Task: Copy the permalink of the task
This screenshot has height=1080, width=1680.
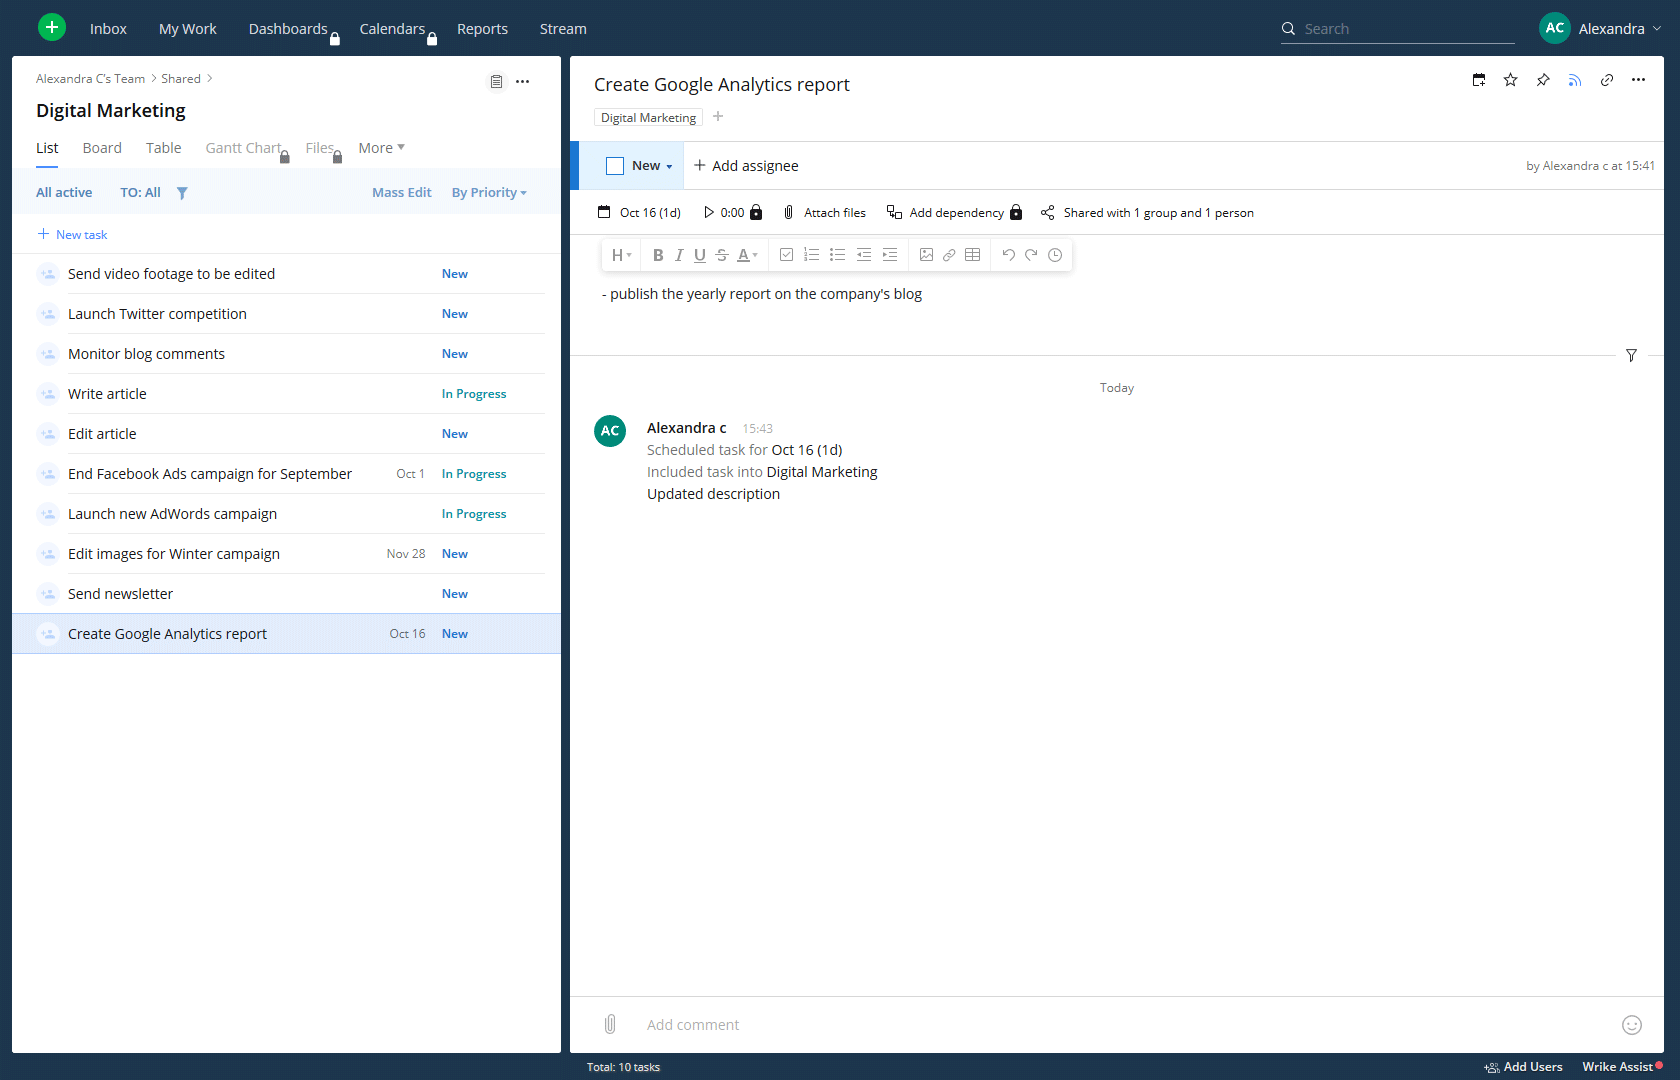Action: pos(1607,80)
